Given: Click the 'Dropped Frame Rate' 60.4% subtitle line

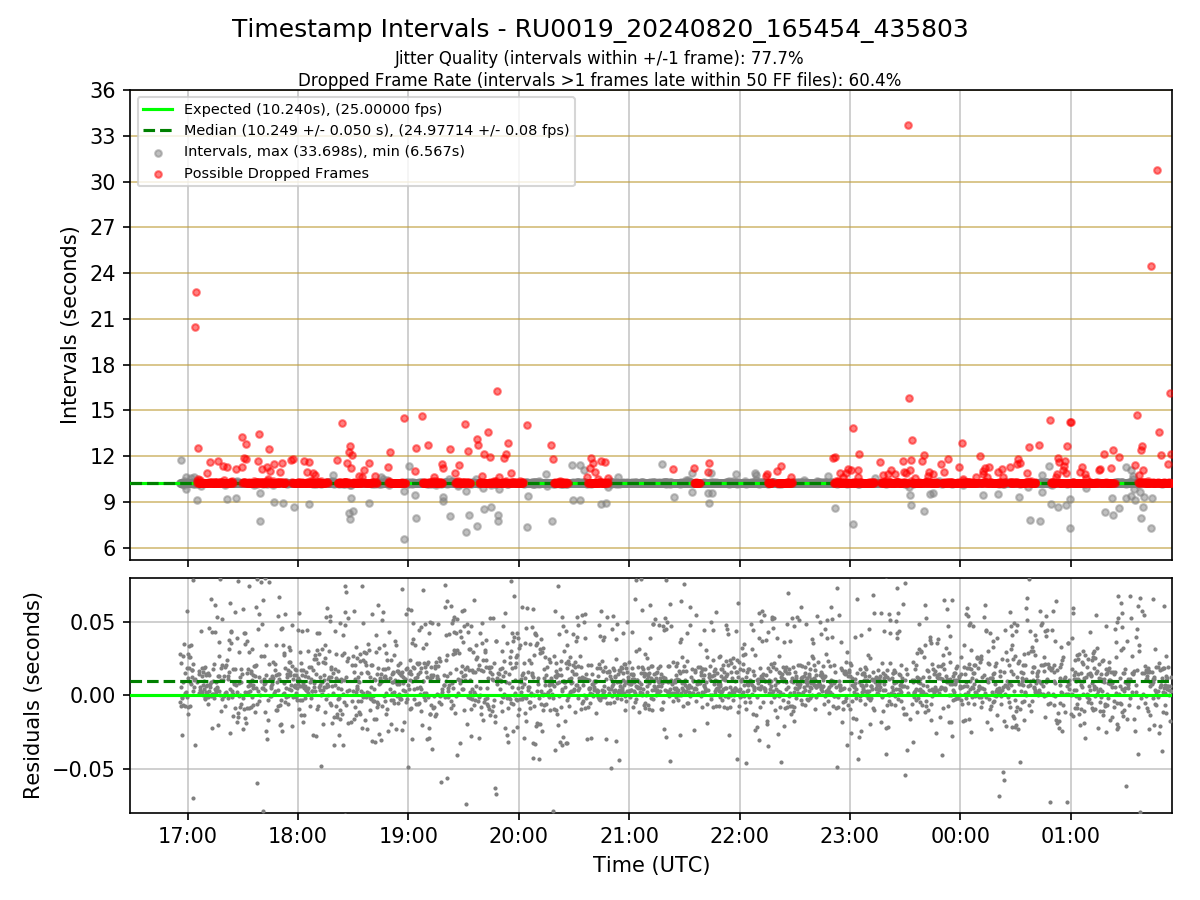Looking at the screenshot, I should point(599,80).
